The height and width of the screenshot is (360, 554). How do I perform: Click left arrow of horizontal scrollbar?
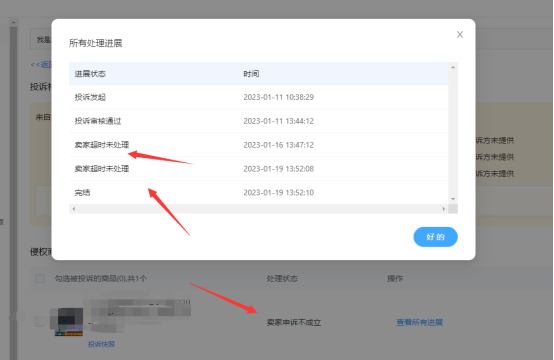(x=73, y=209)
